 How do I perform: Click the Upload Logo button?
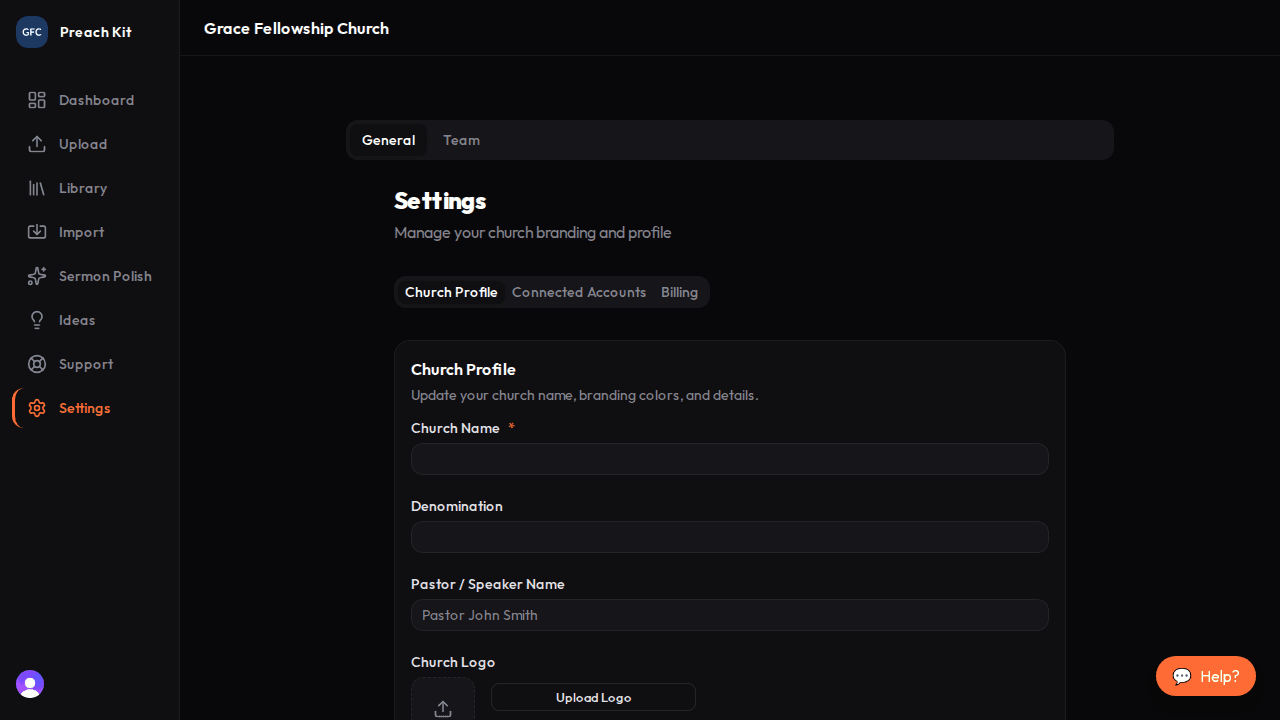[x=593, y=697]
